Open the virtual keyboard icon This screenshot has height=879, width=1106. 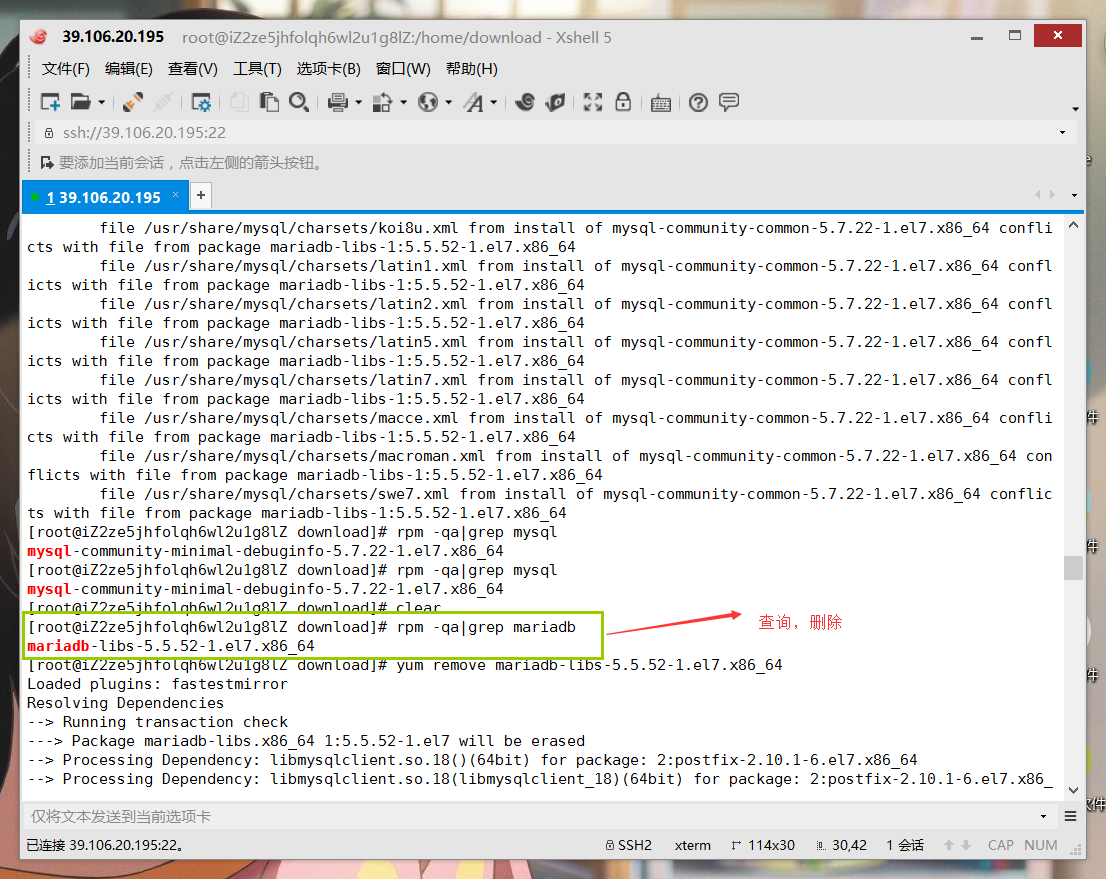tap(660, 102)
